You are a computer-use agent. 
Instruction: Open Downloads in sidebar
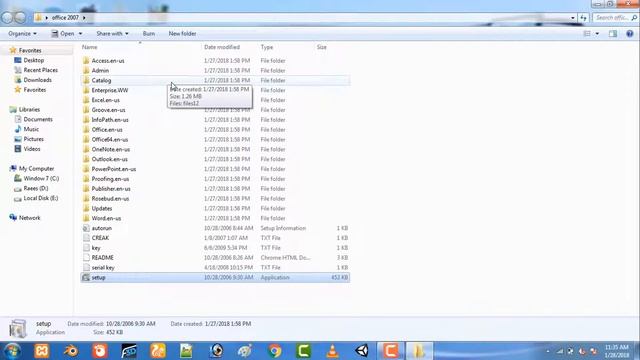[x=38, y=80]
